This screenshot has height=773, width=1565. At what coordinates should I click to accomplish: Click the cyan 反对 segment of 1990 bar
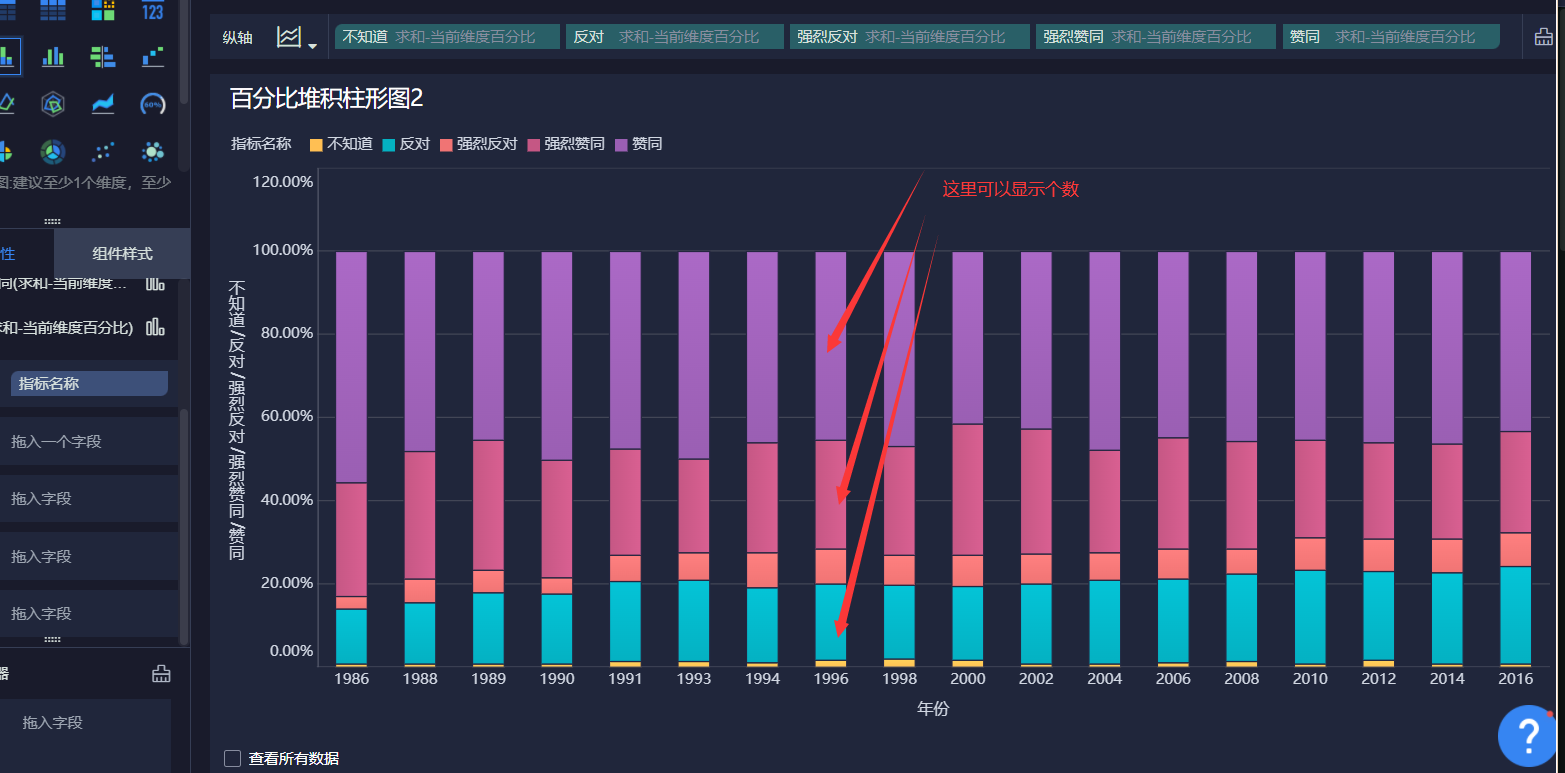(557, 629)
